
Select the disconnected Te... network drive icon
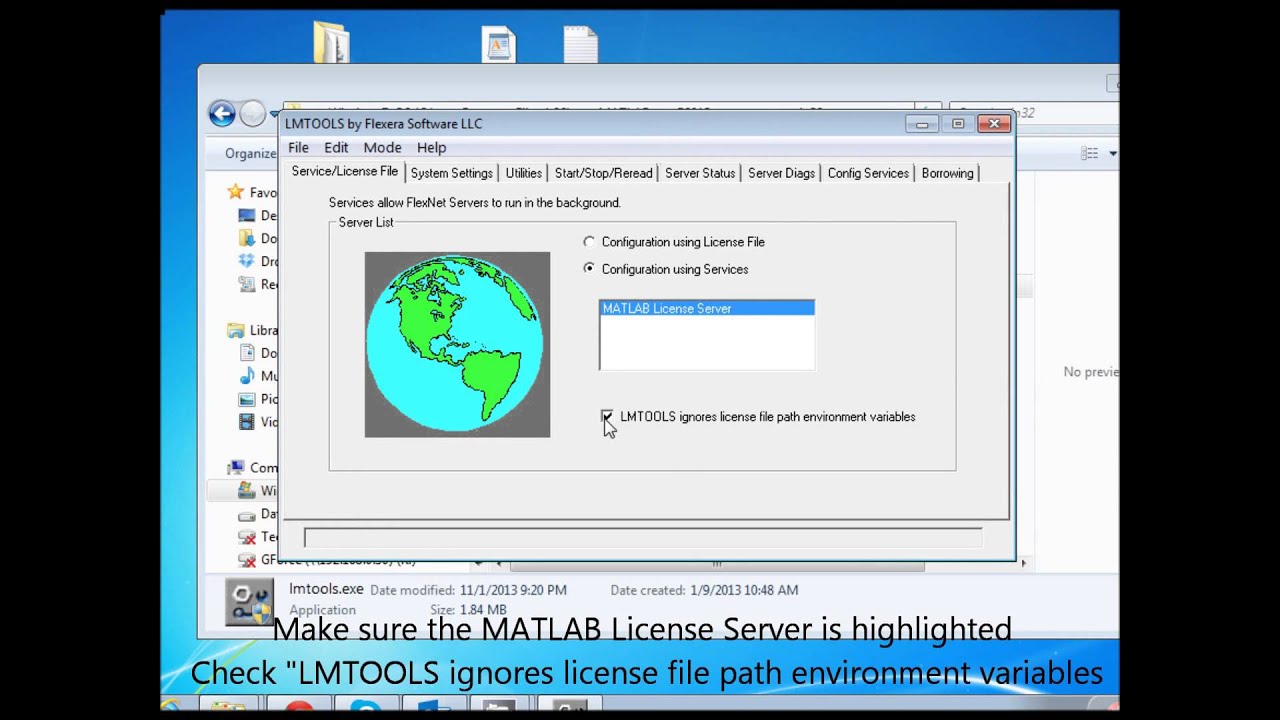246,537
